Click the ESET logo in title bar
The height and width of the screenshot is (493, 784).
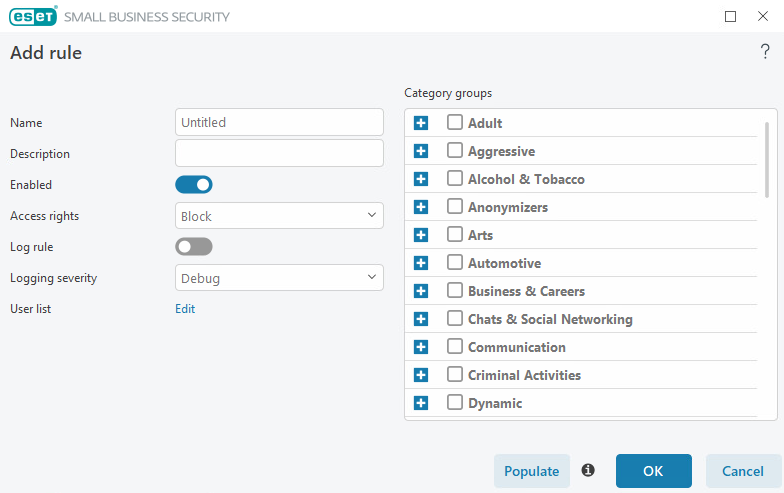[33, 16]
